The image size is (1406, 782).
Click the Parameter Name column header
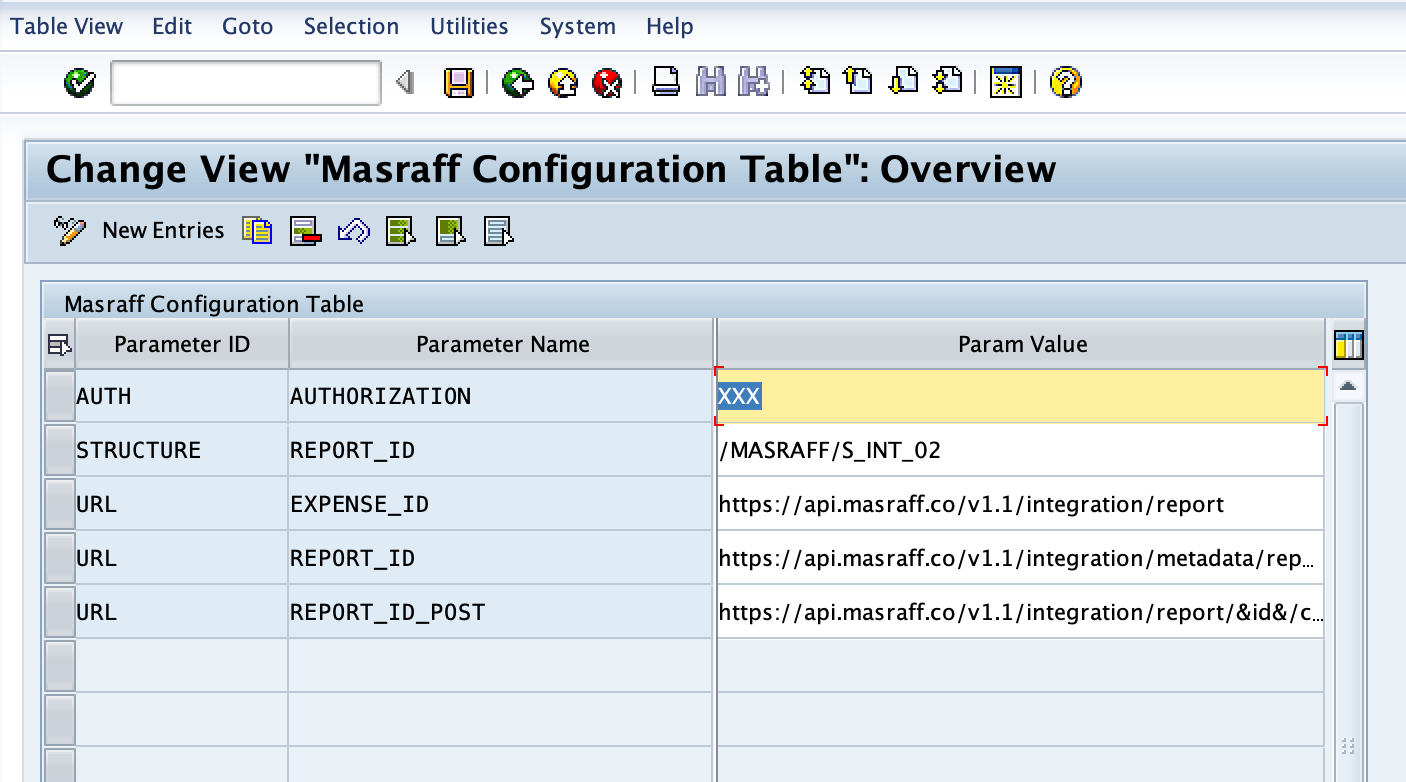pos(503,345)
